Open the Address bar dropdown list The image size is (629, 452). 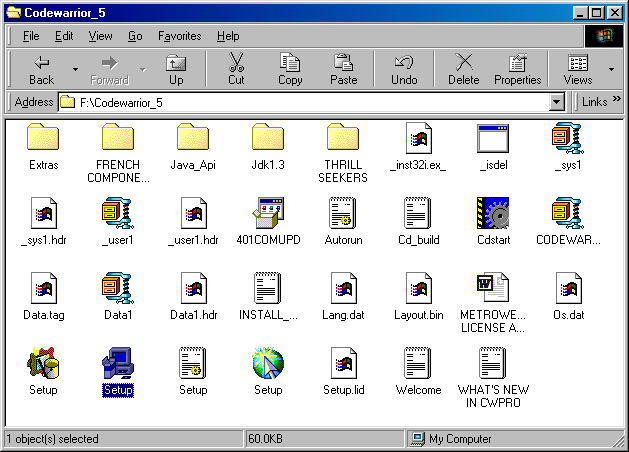pyautogui.click(x=556, y=102)
